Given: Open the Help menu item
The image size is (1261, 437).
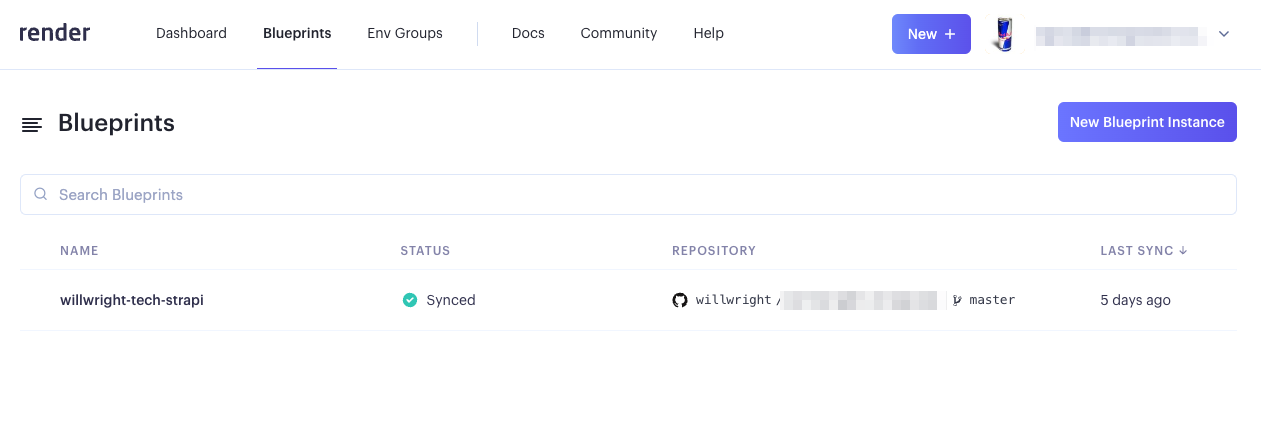Looking at the screenshot, I should 708,33.
